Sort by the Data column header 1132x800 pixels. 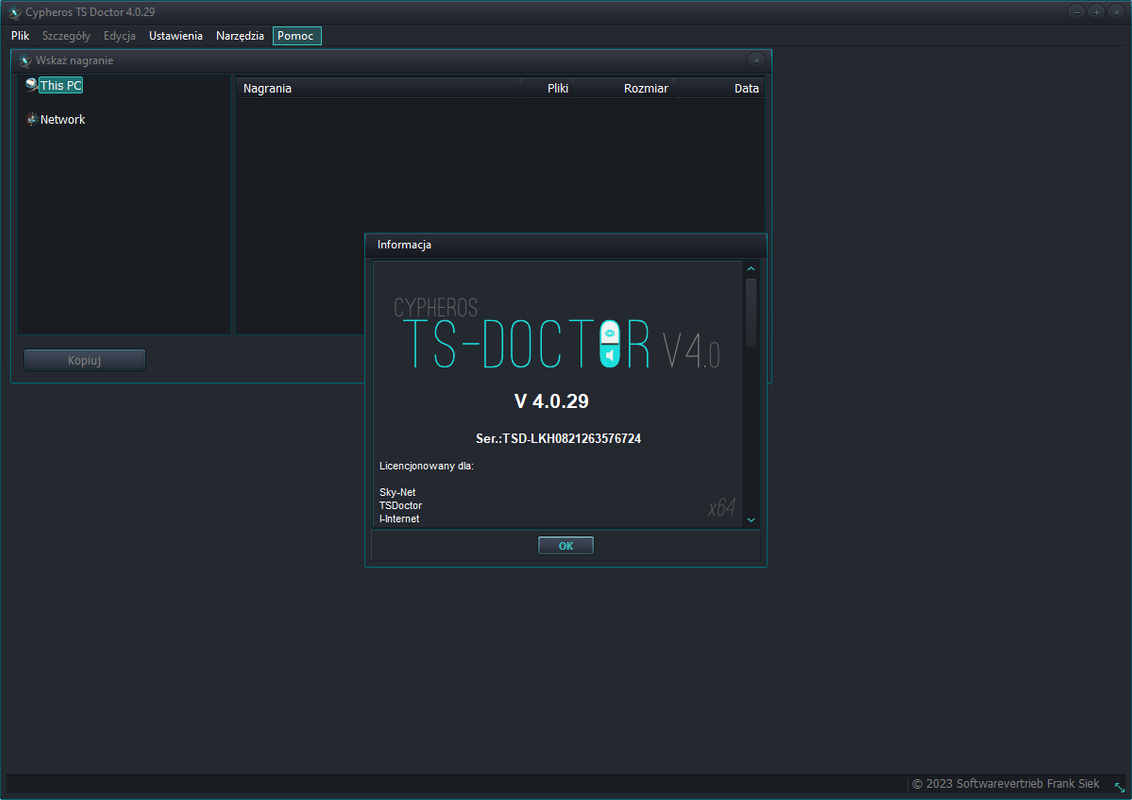coord(718,88)
